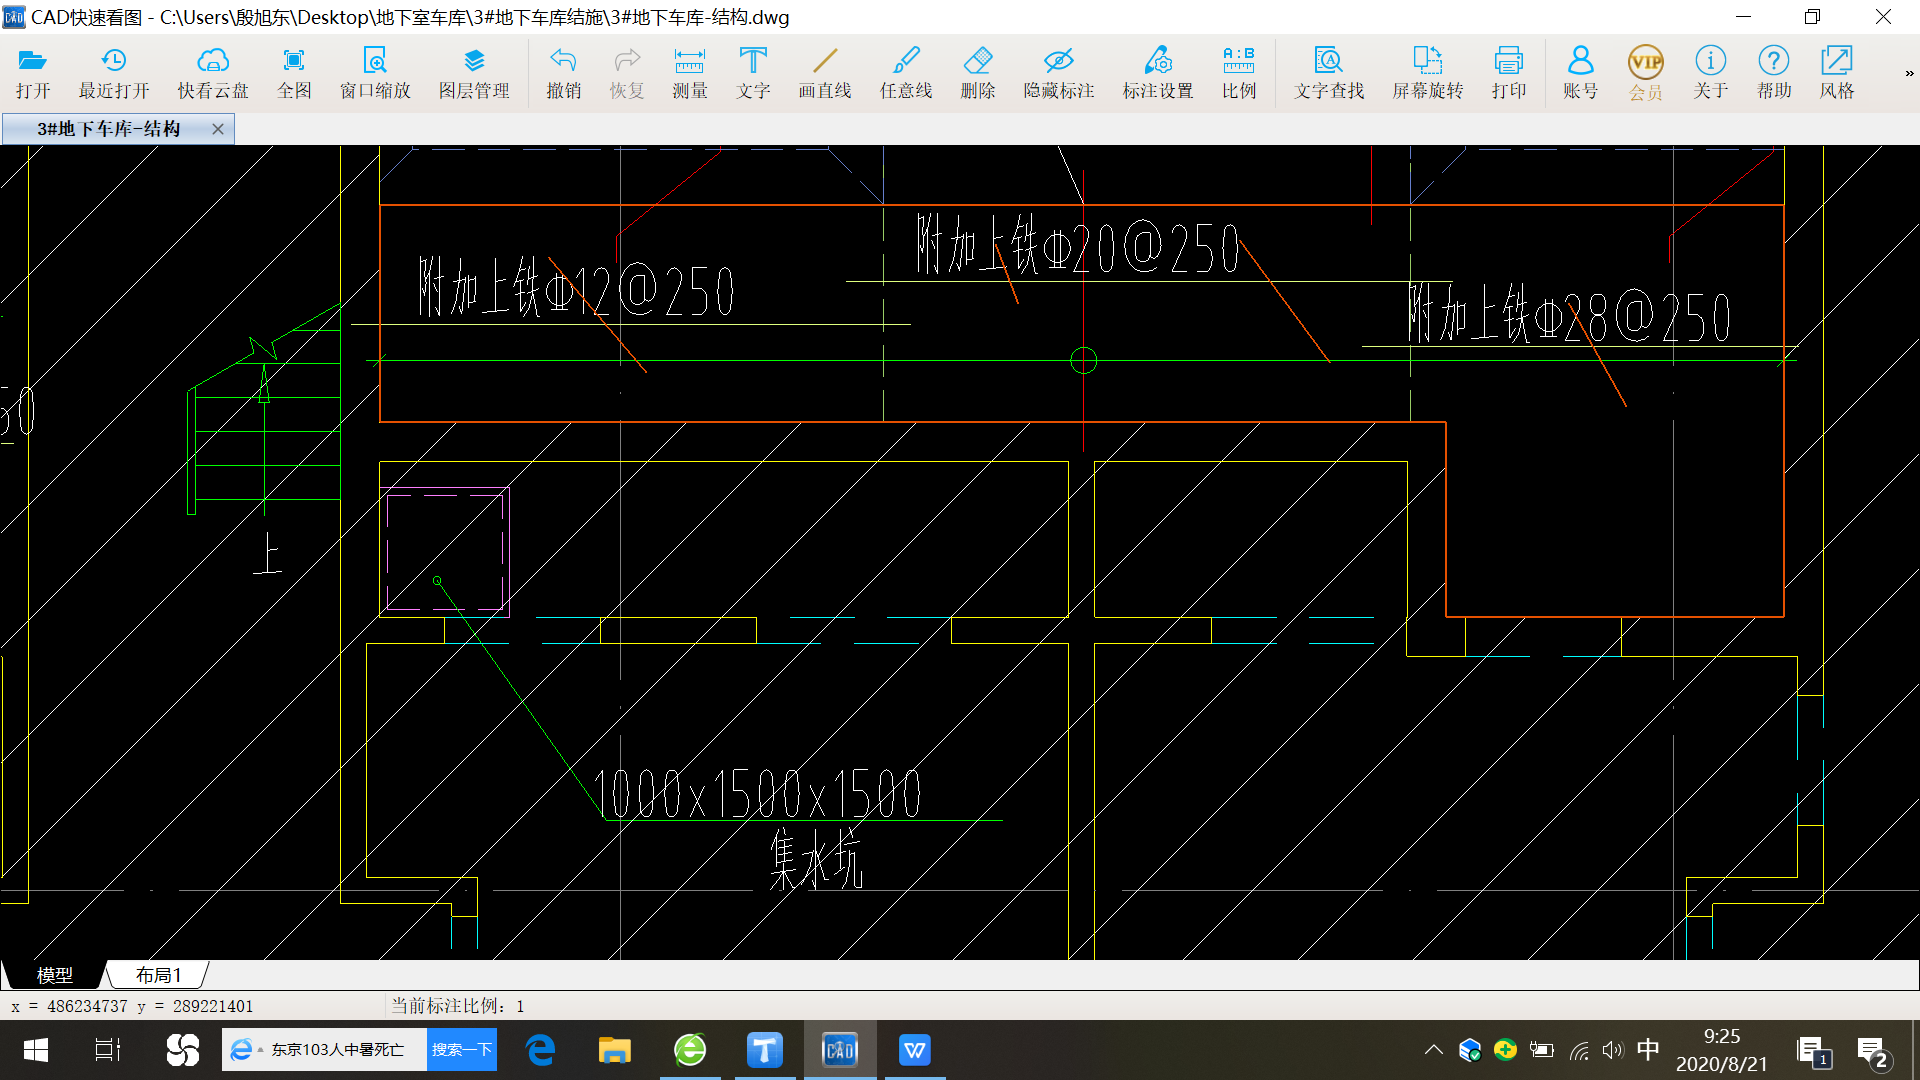Open the WPS Writer taskbar app
The image size is (1920, 1080).
coord(914,1050)
